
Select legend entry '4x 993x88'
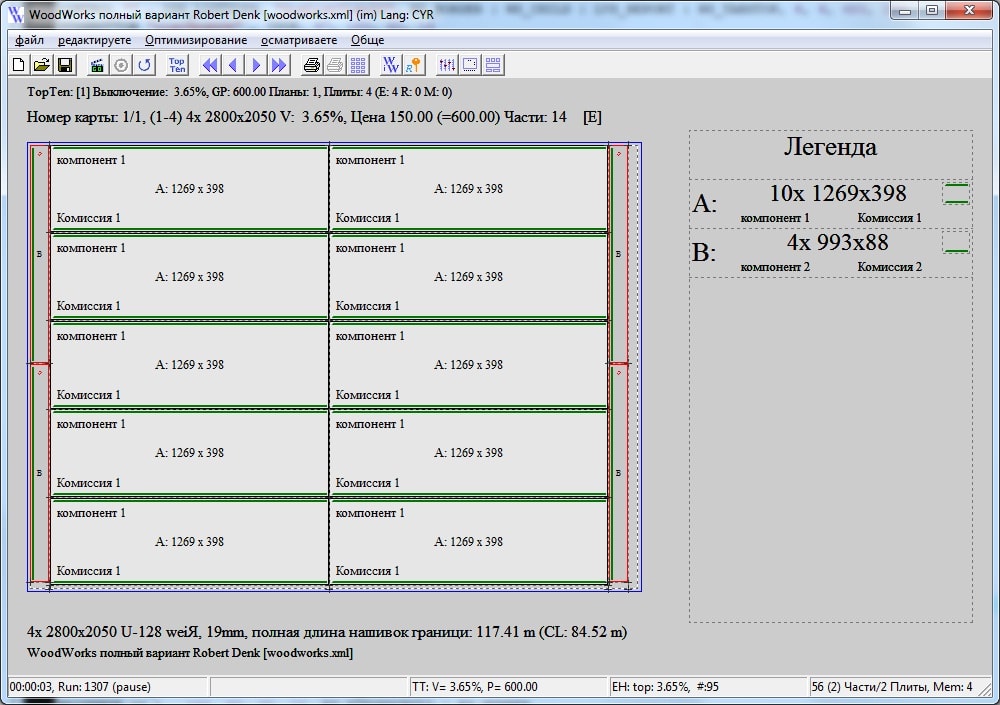[x=837, y=242]
